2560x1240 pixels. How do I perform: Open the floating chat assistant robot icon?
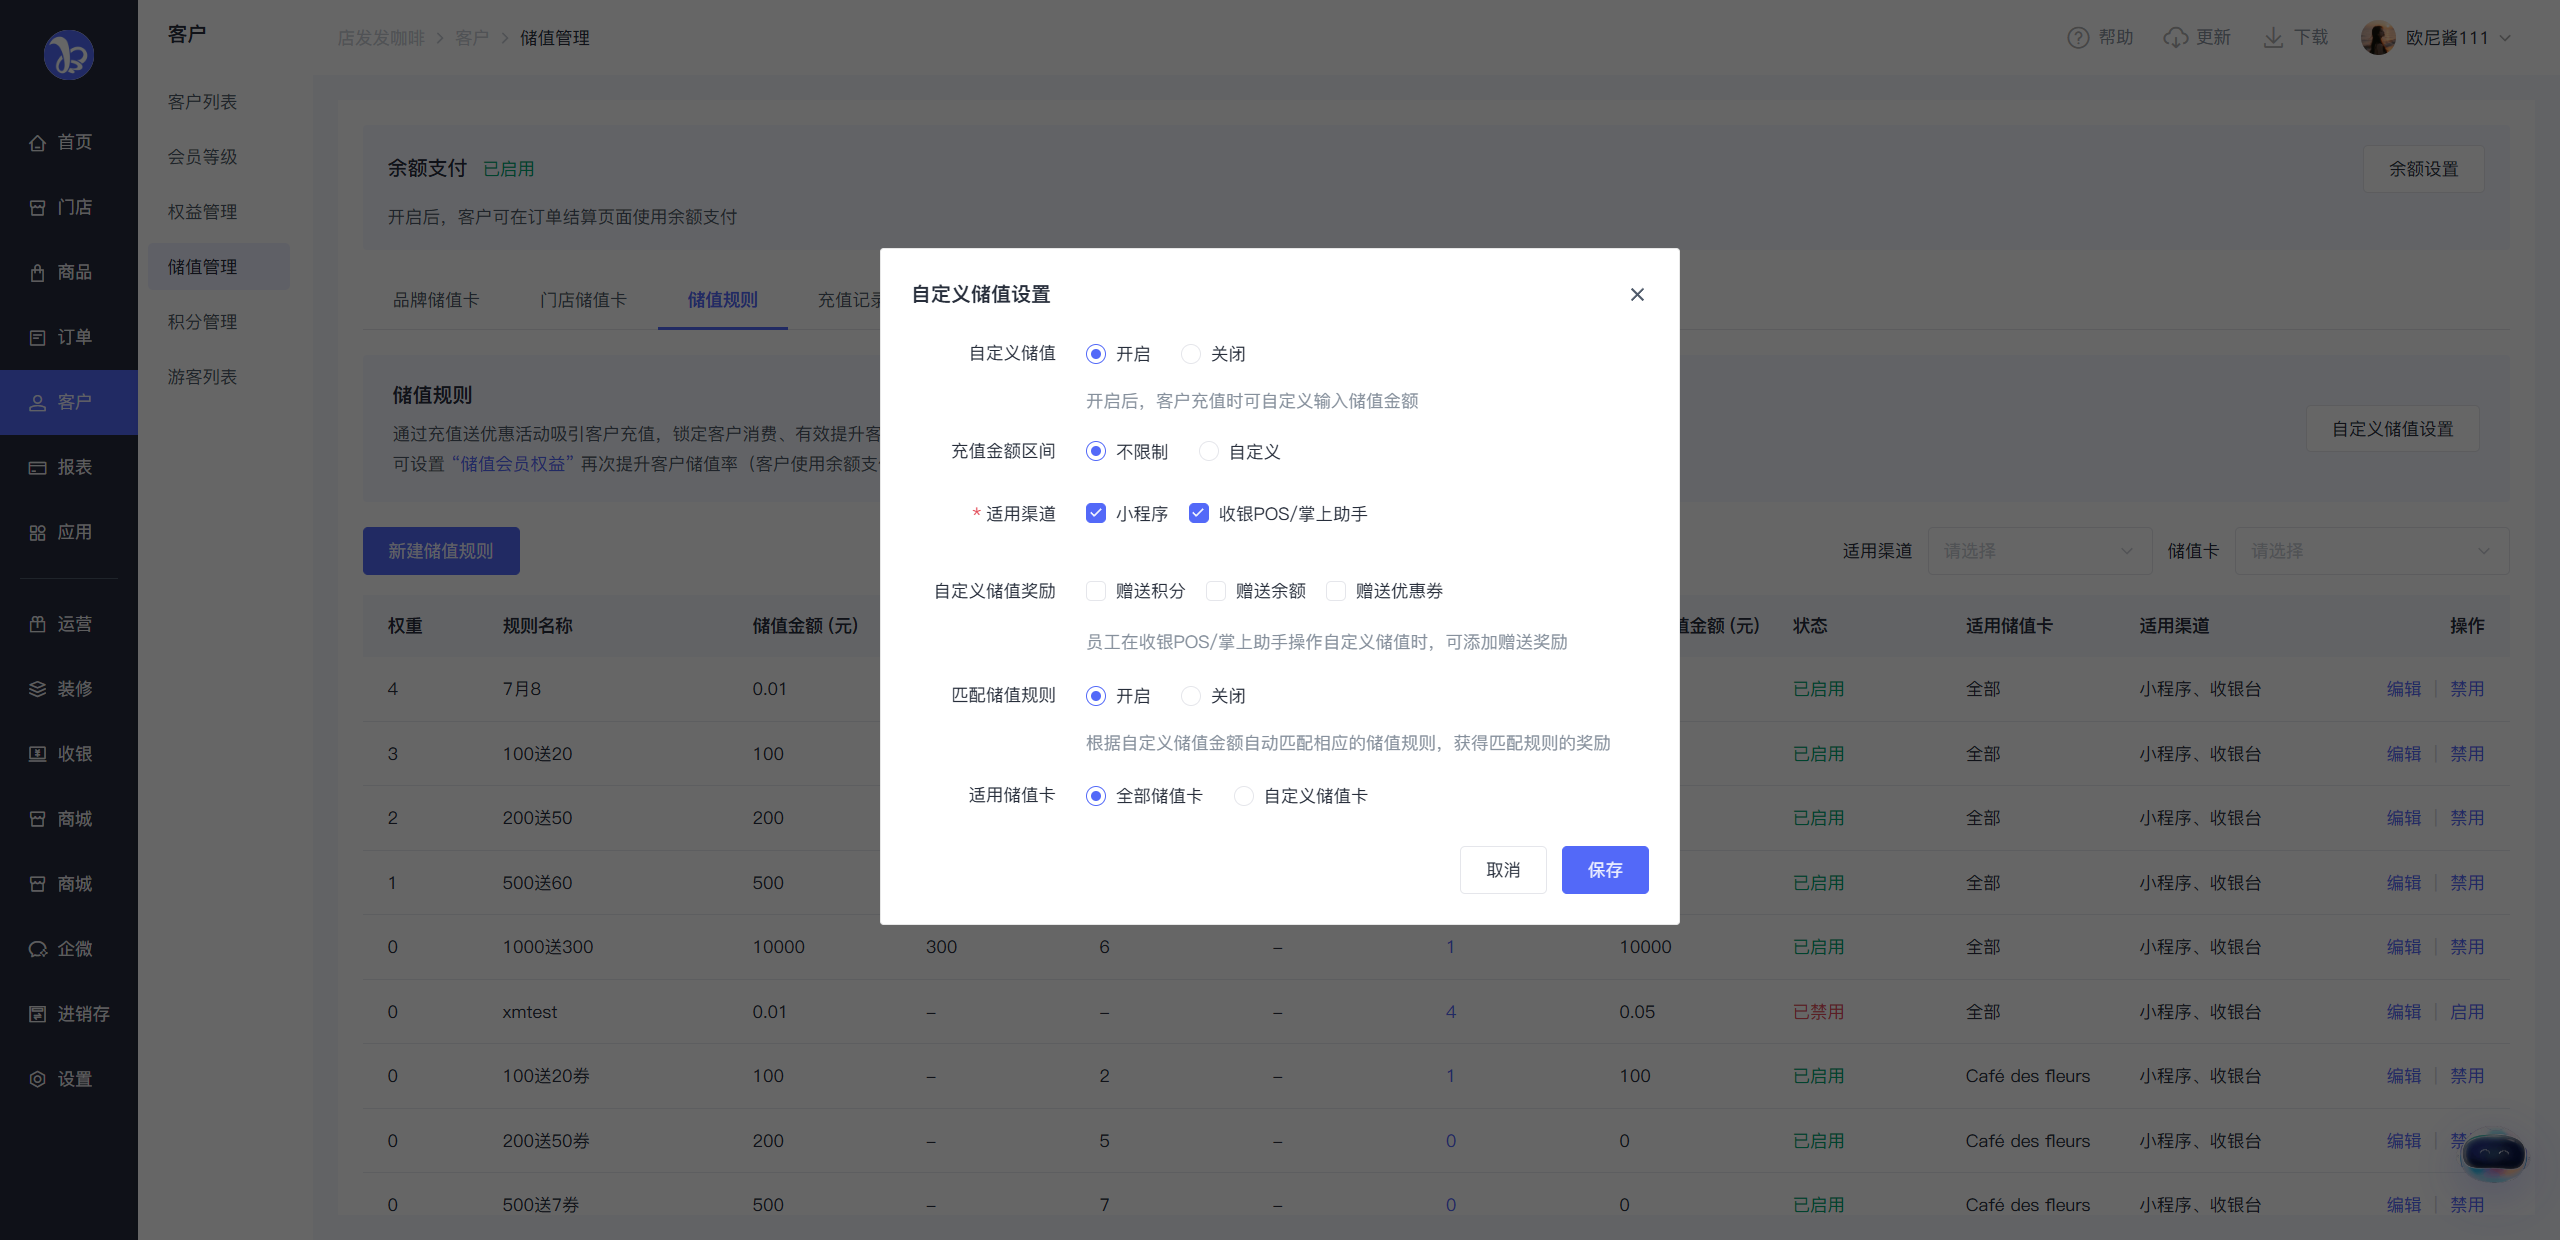(2494, 1155)
